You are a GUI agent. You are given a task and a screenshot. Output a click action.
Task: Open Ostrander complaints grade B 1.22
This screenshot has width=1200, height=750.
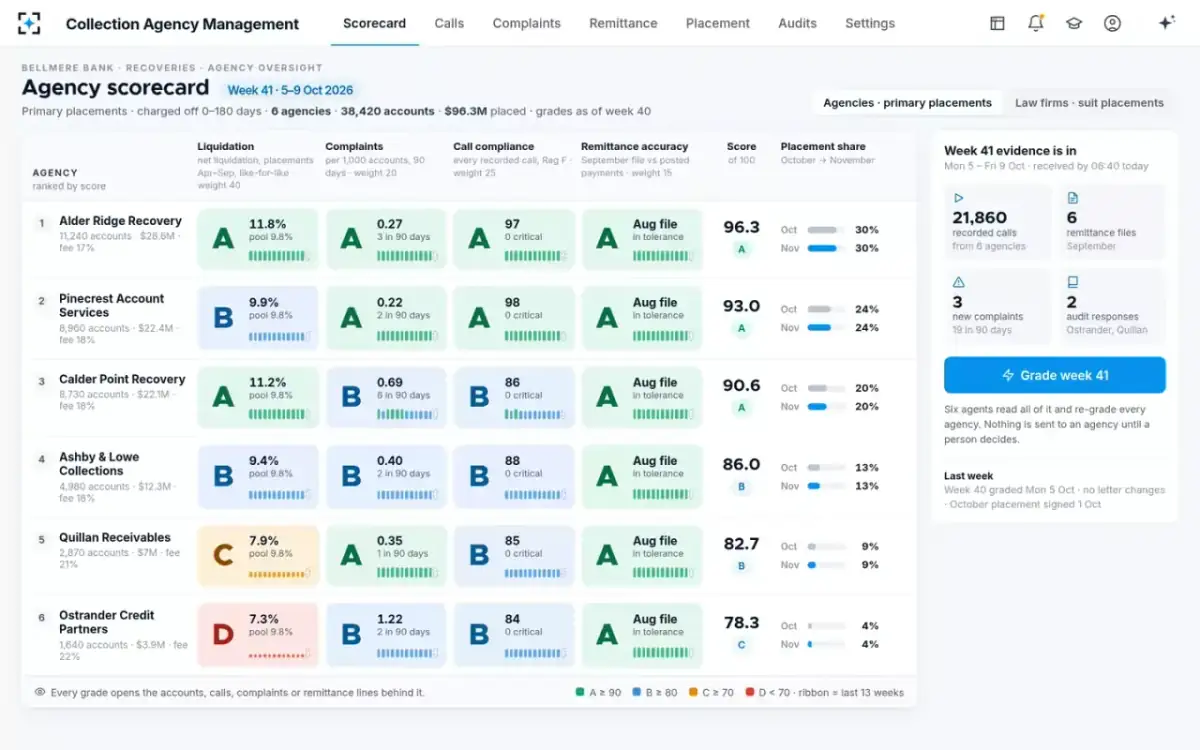click(x=386, y=635)
